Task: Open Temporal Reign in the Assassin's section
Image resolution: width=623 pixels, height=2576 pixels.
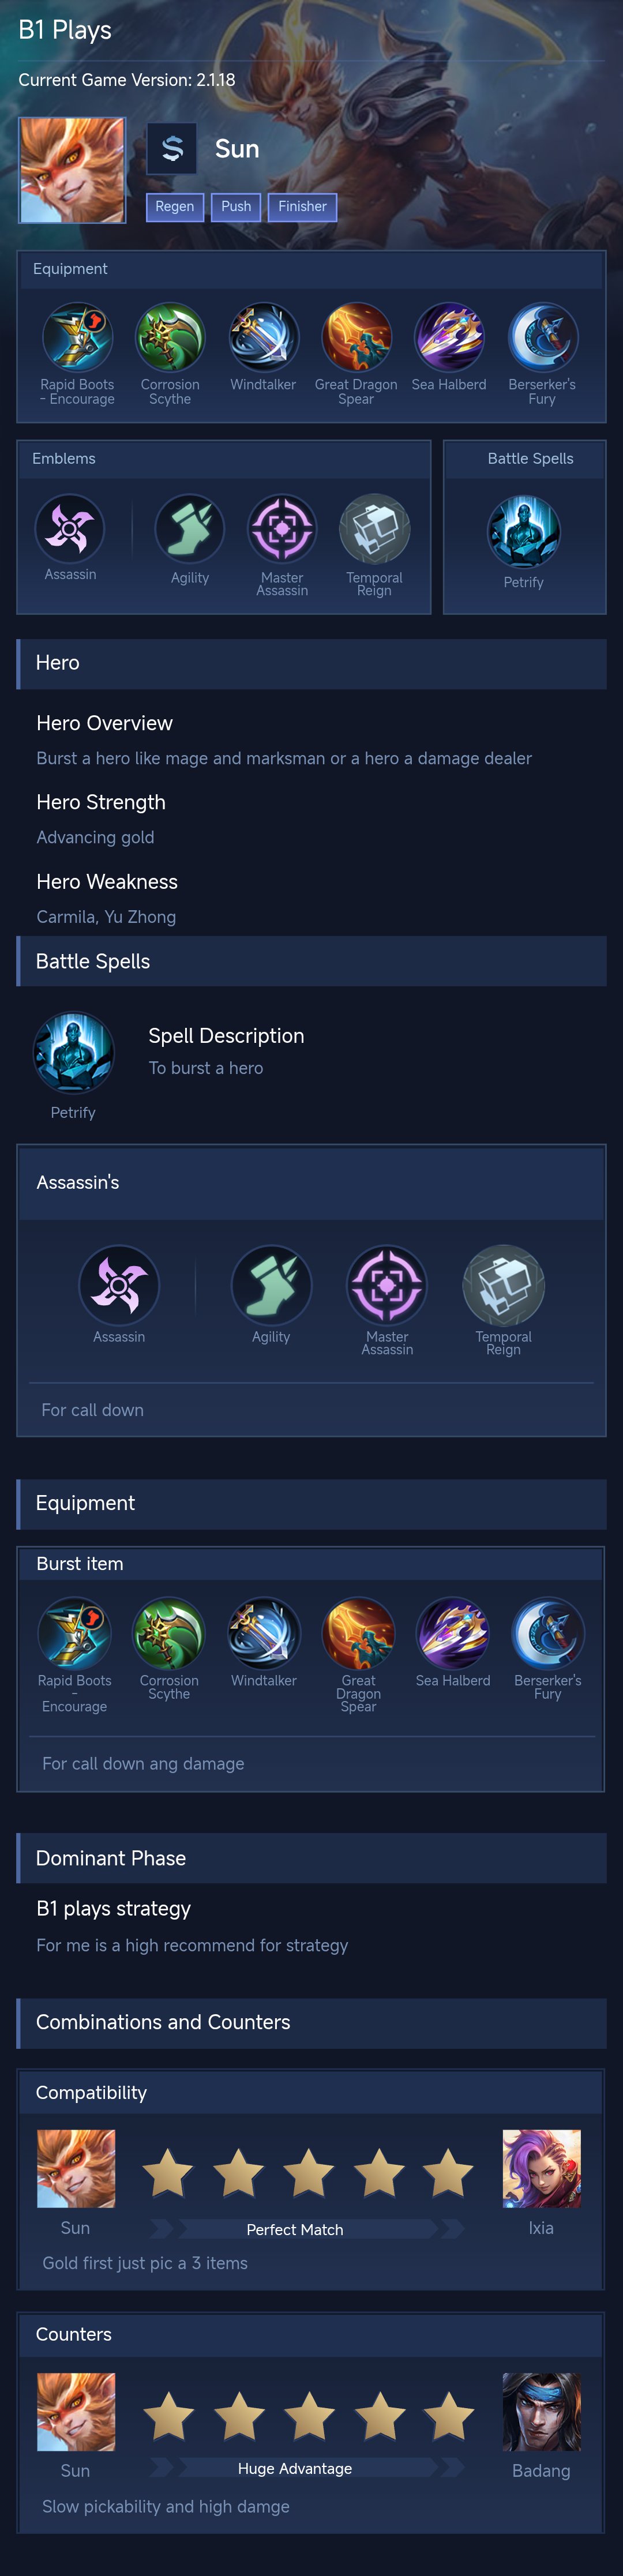Action: coord(503,1285)
